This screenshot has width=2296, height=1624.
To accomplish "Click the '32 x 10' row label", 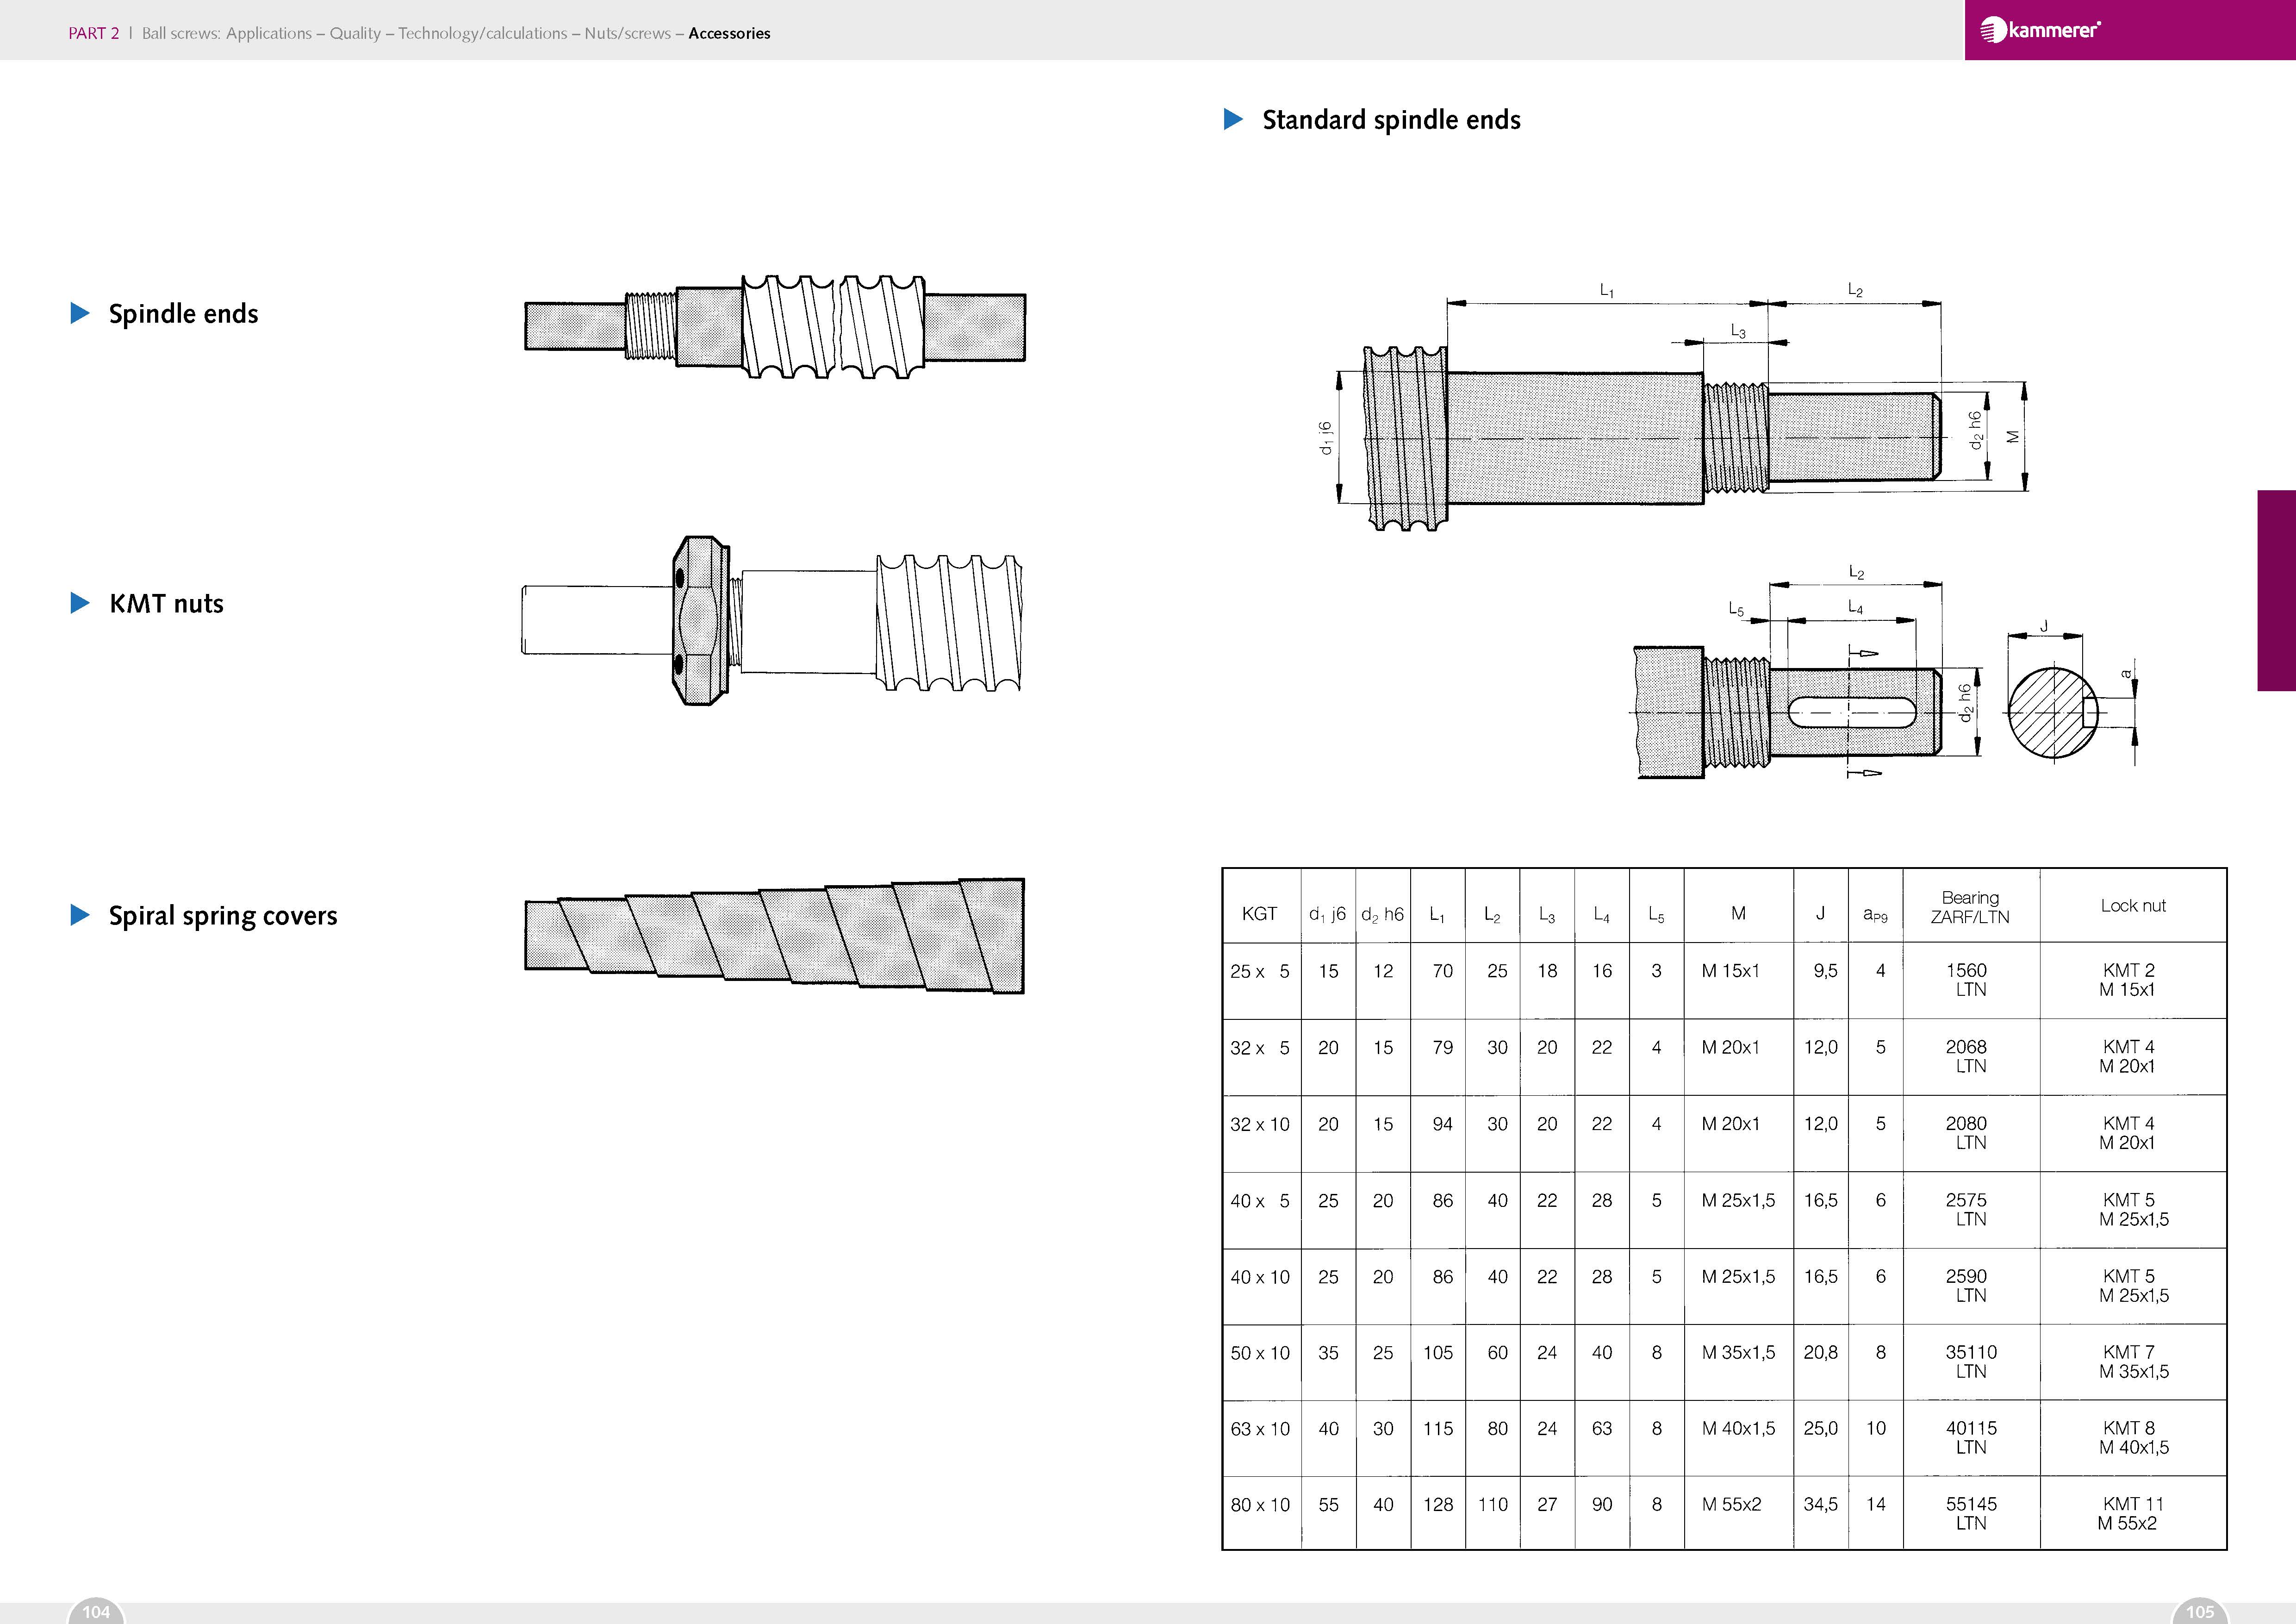I will (x=1260, y=1124).
